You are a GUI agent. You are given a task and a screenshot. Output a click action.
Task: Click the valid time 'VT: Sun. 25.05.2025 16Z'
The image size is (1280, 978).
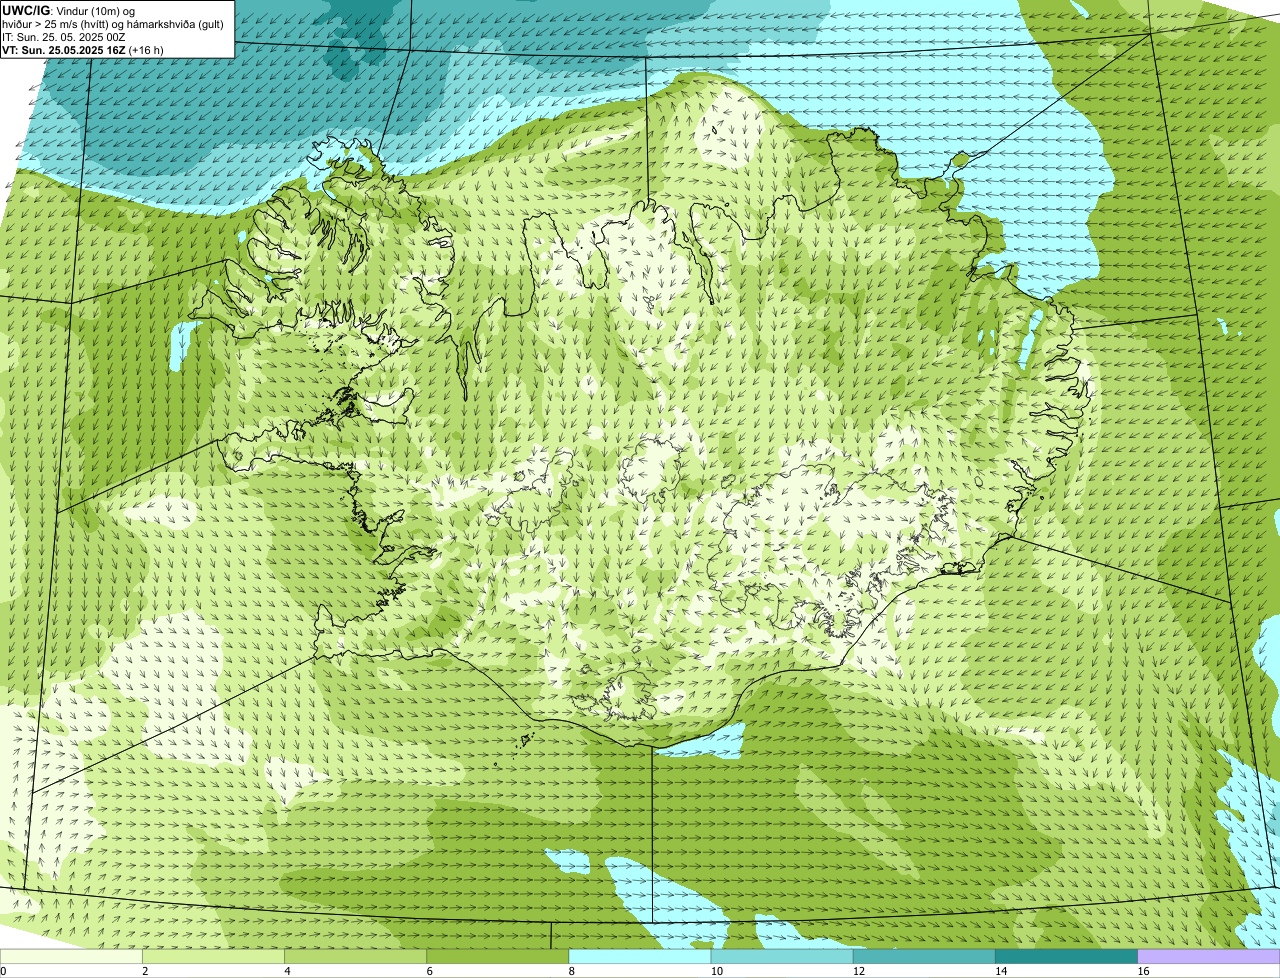click(64, 50)
